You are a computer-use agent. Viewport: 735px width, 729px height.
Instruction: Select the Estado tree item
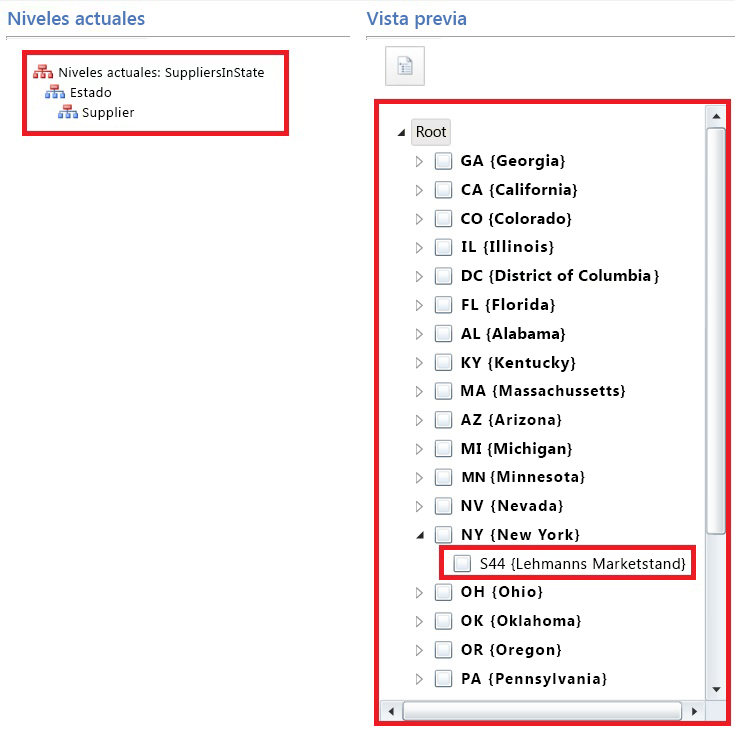click(91, 92)
